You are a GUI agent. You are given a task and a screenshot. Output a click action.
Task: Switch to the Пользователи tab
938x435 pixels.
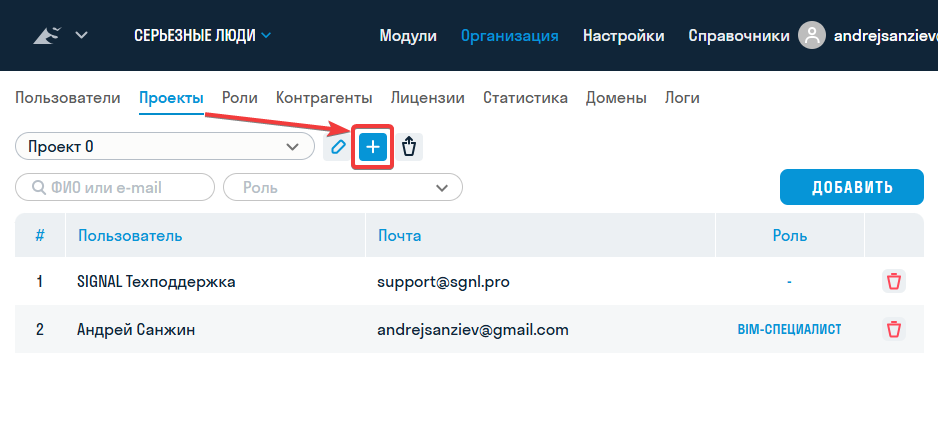click(68, 98)
